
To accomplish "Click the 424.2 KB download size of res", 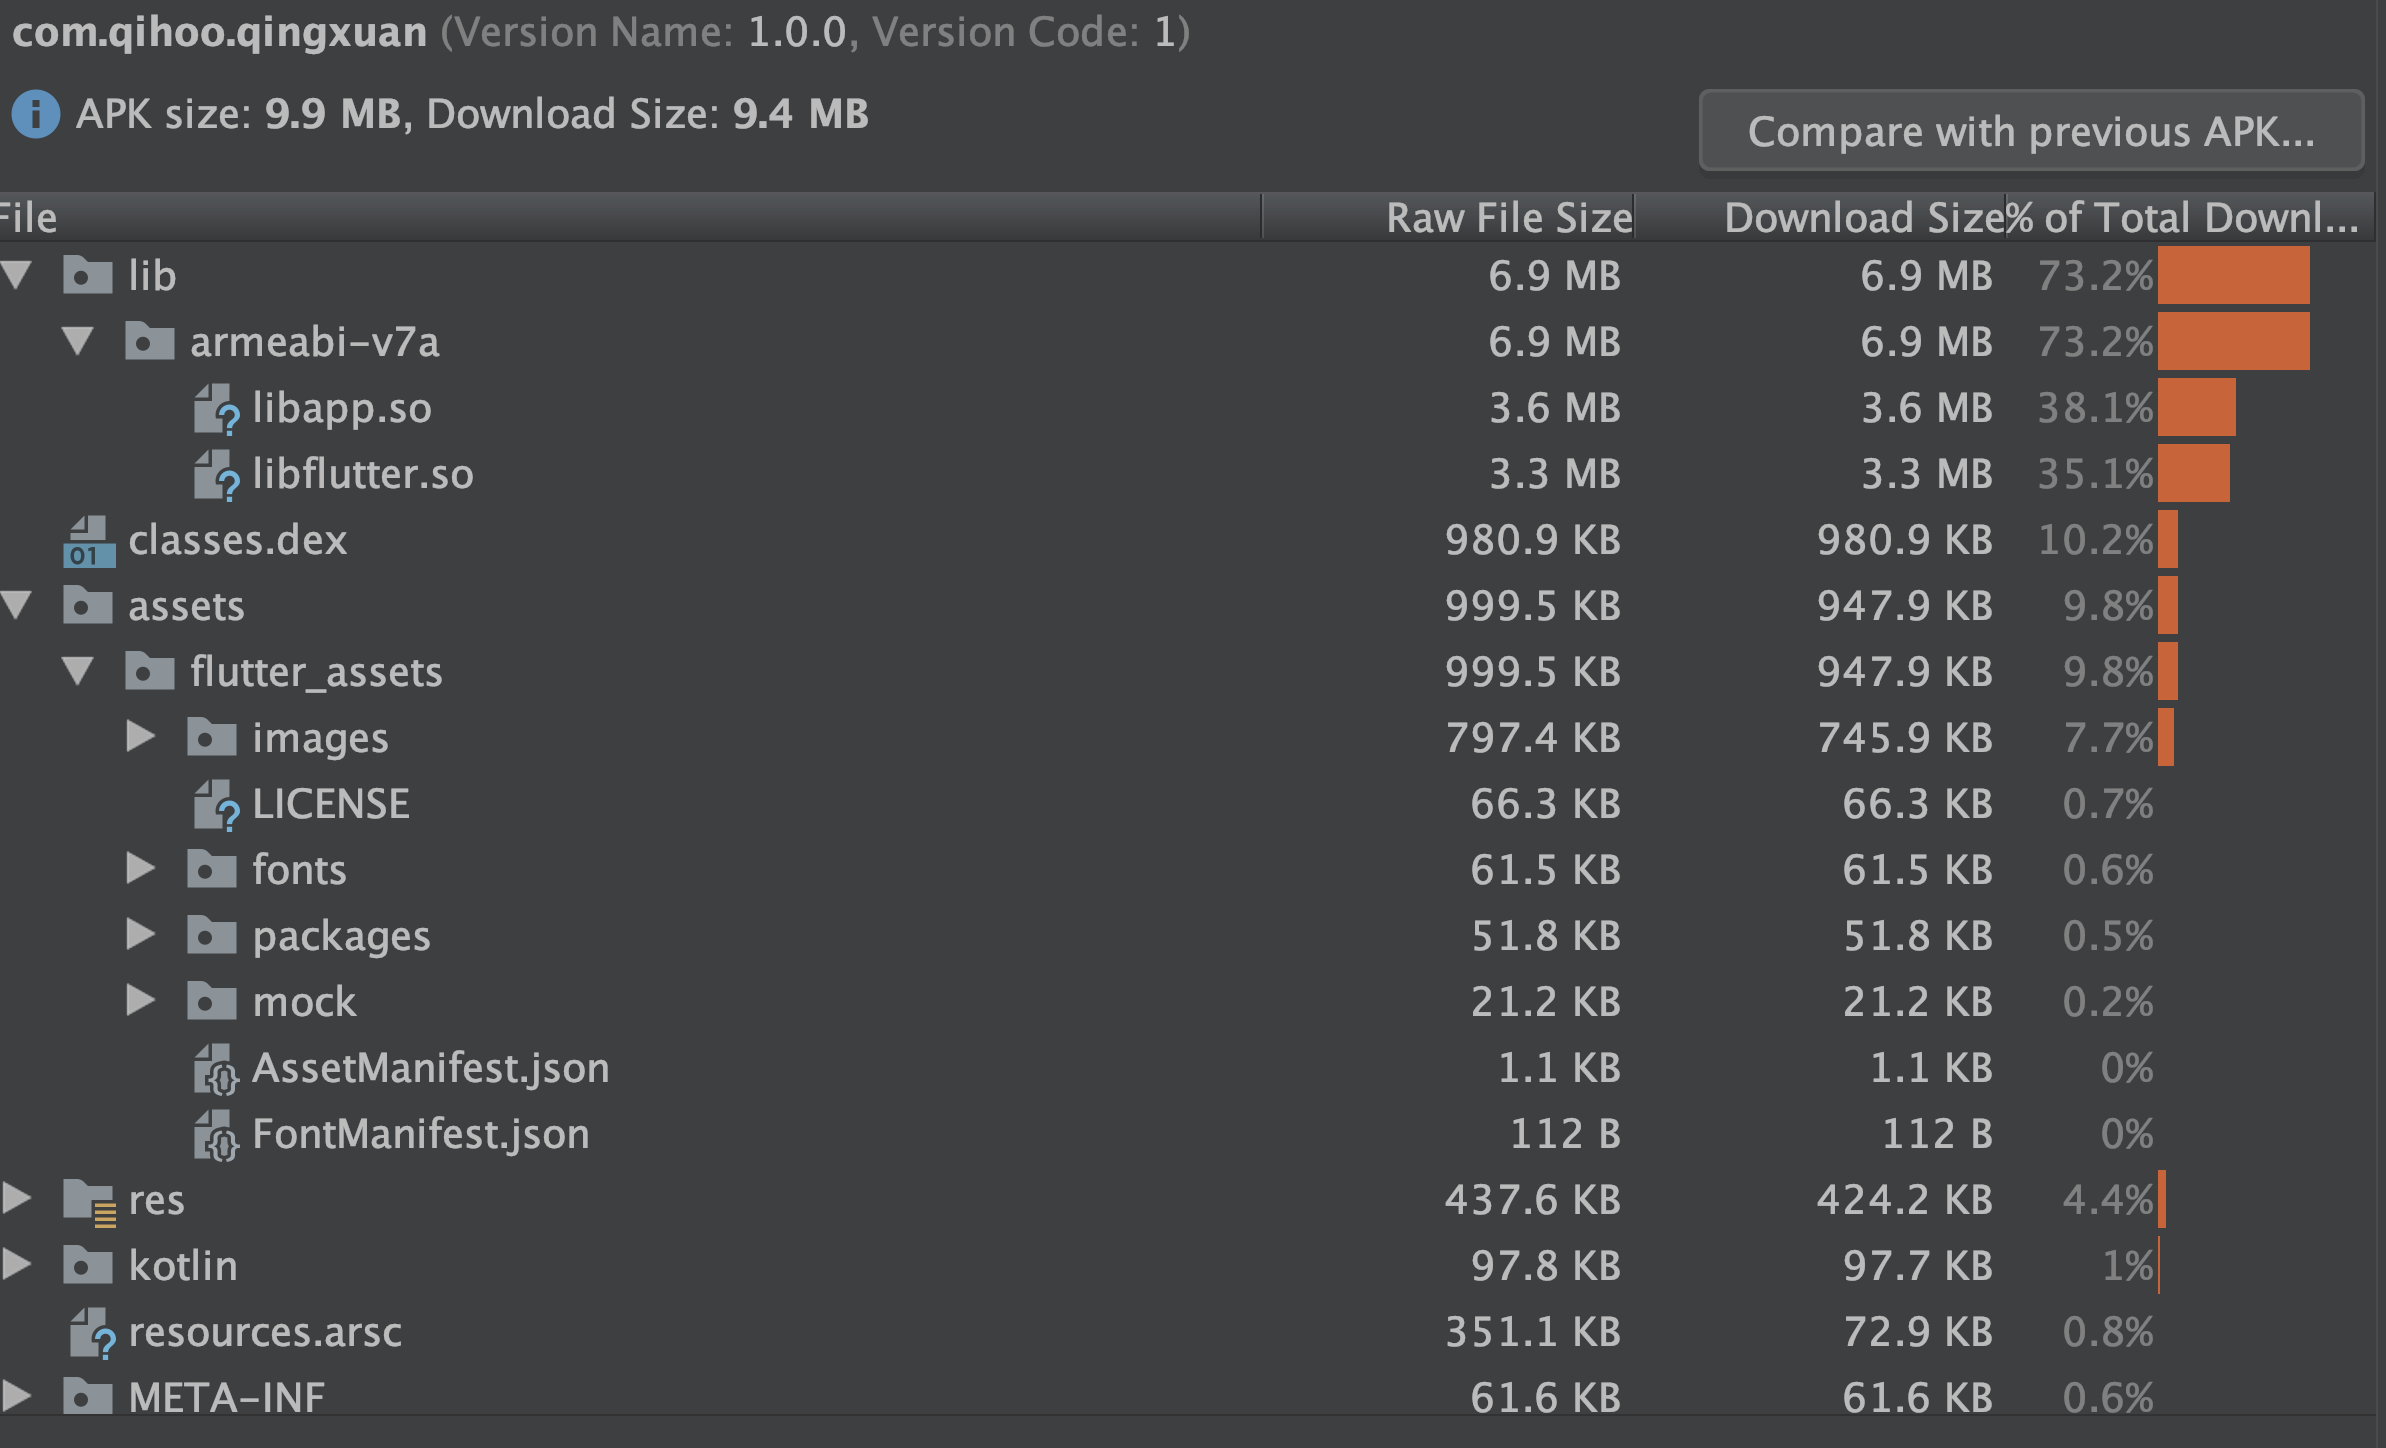I will pos(1905,1200).
